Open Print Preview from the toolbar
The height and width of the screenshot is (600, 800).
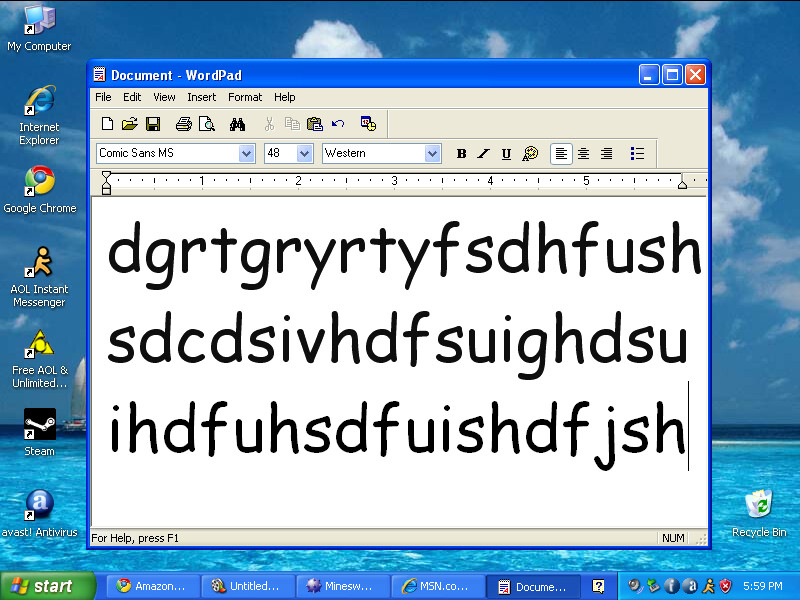[x=206, y=124]
